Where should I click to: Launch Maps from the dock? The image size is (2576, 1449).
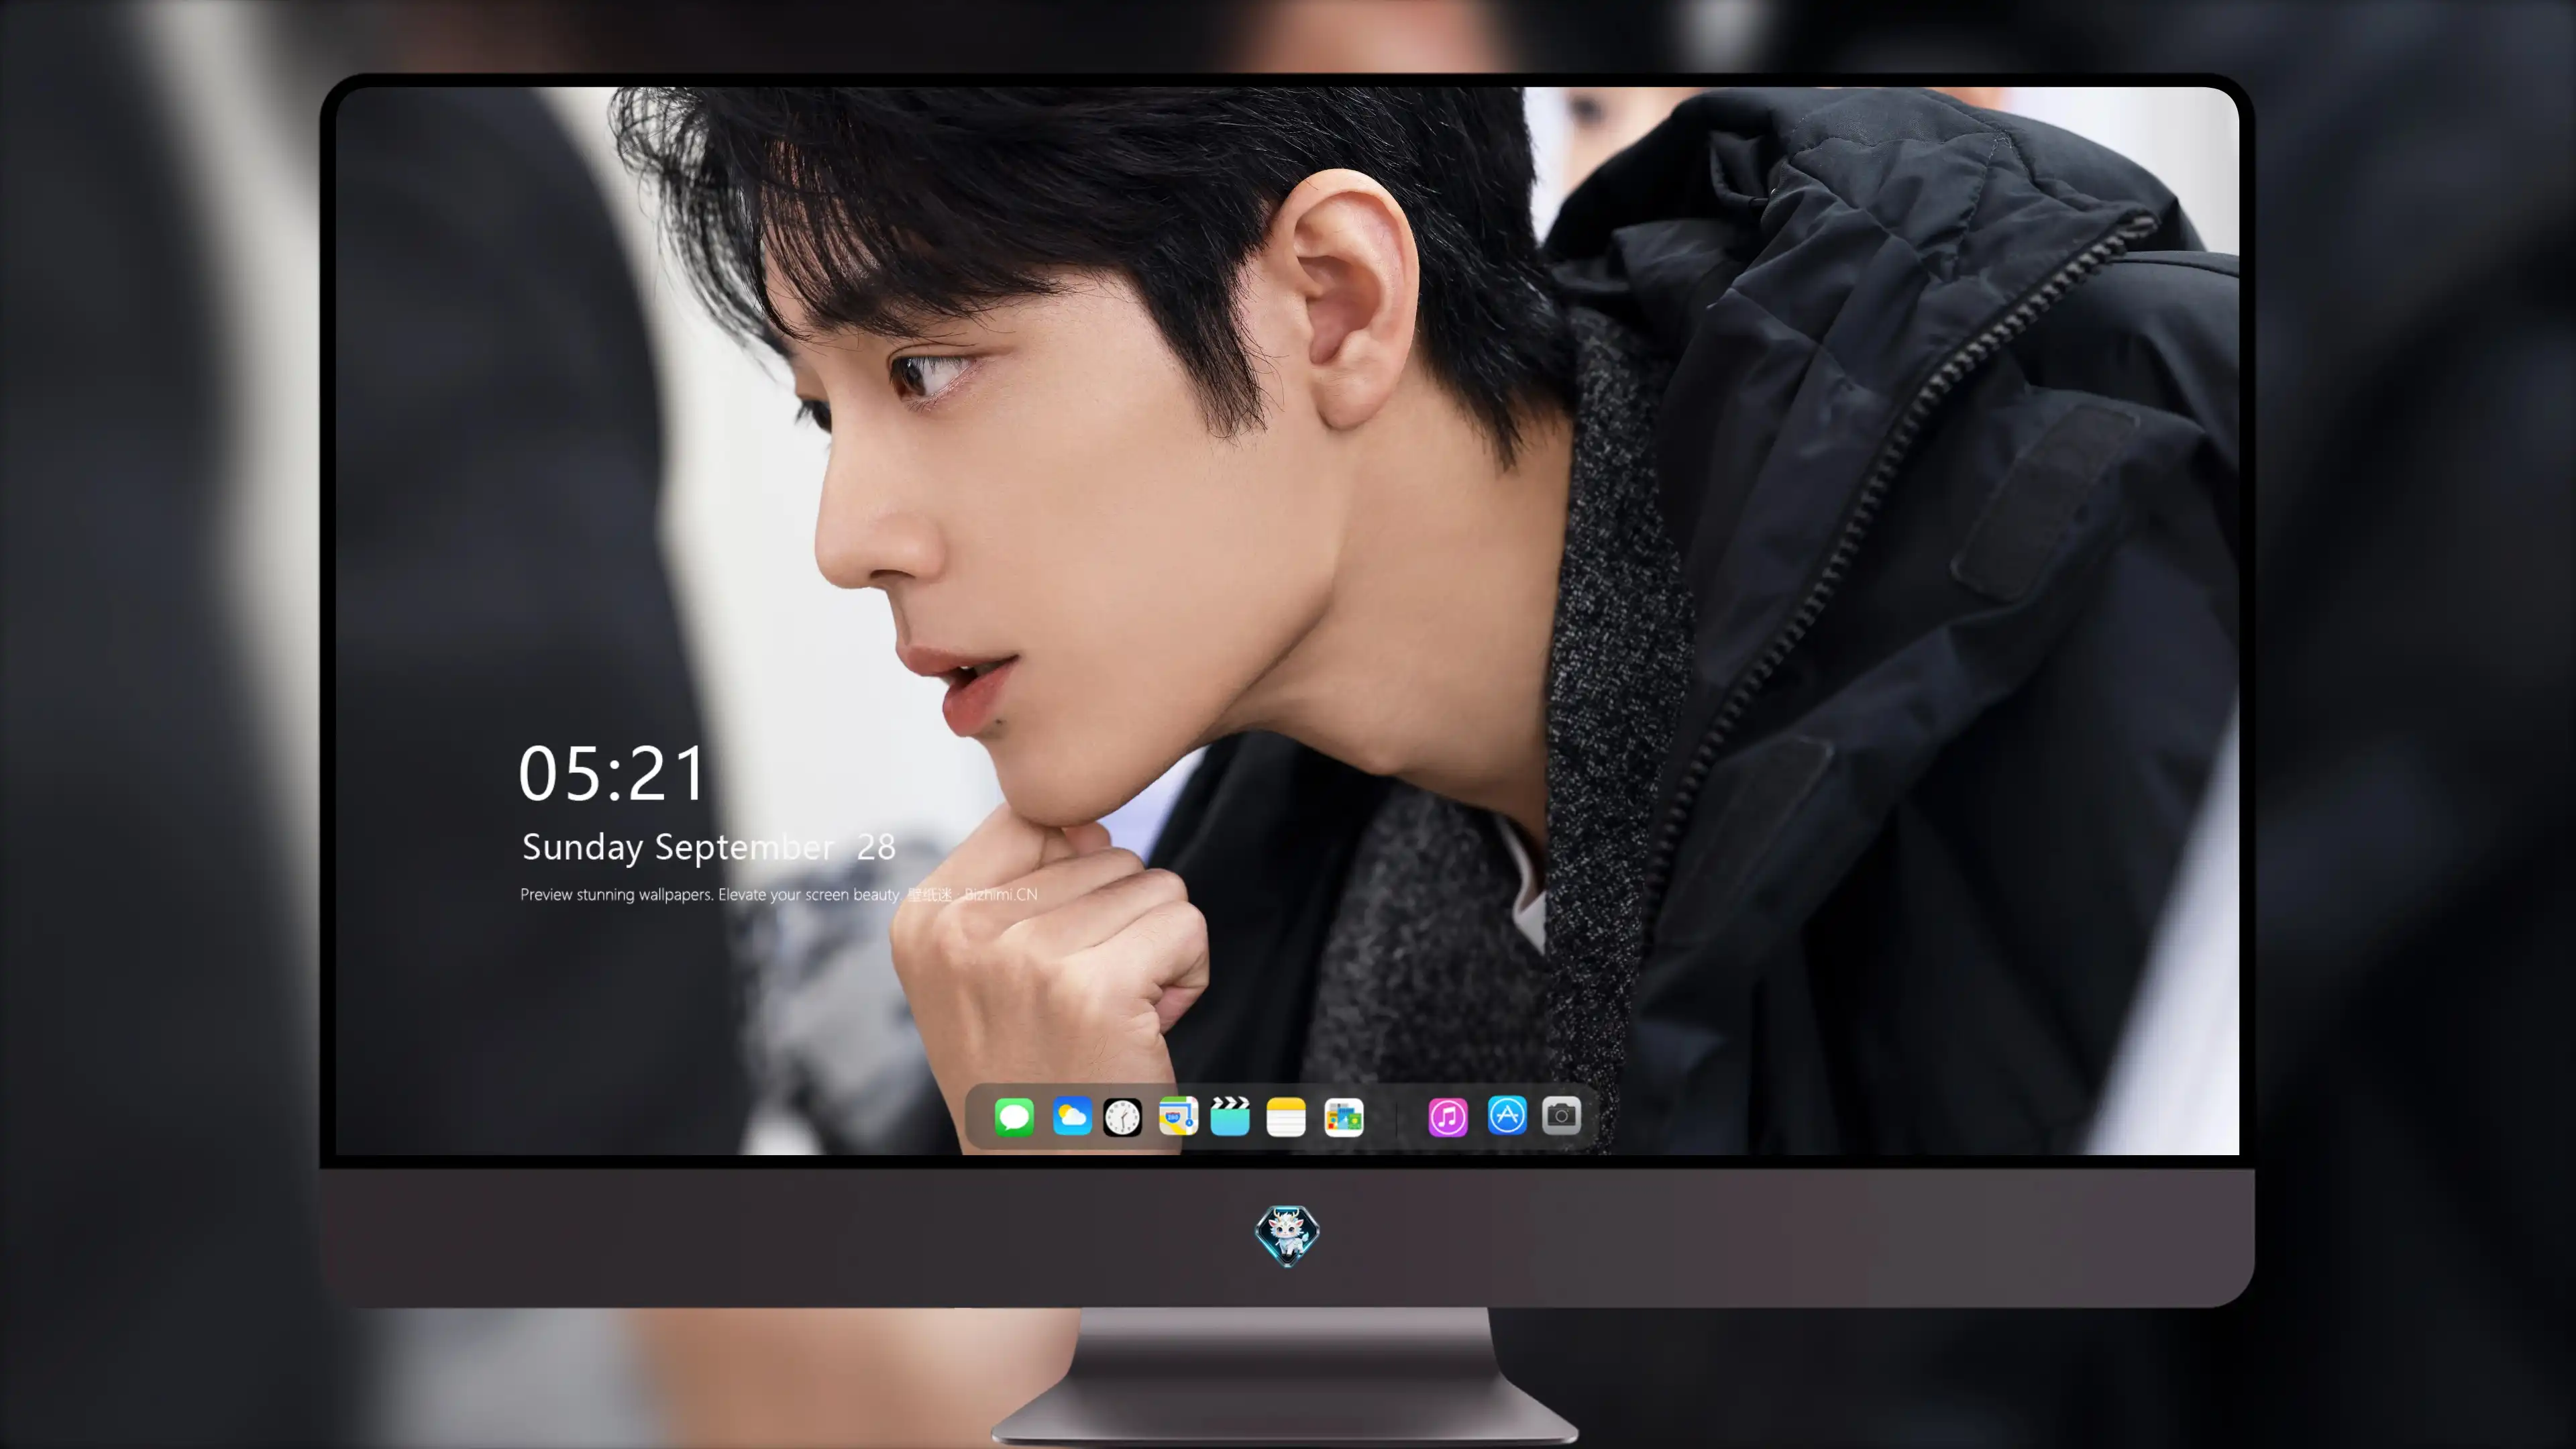click(1178, 1117)
